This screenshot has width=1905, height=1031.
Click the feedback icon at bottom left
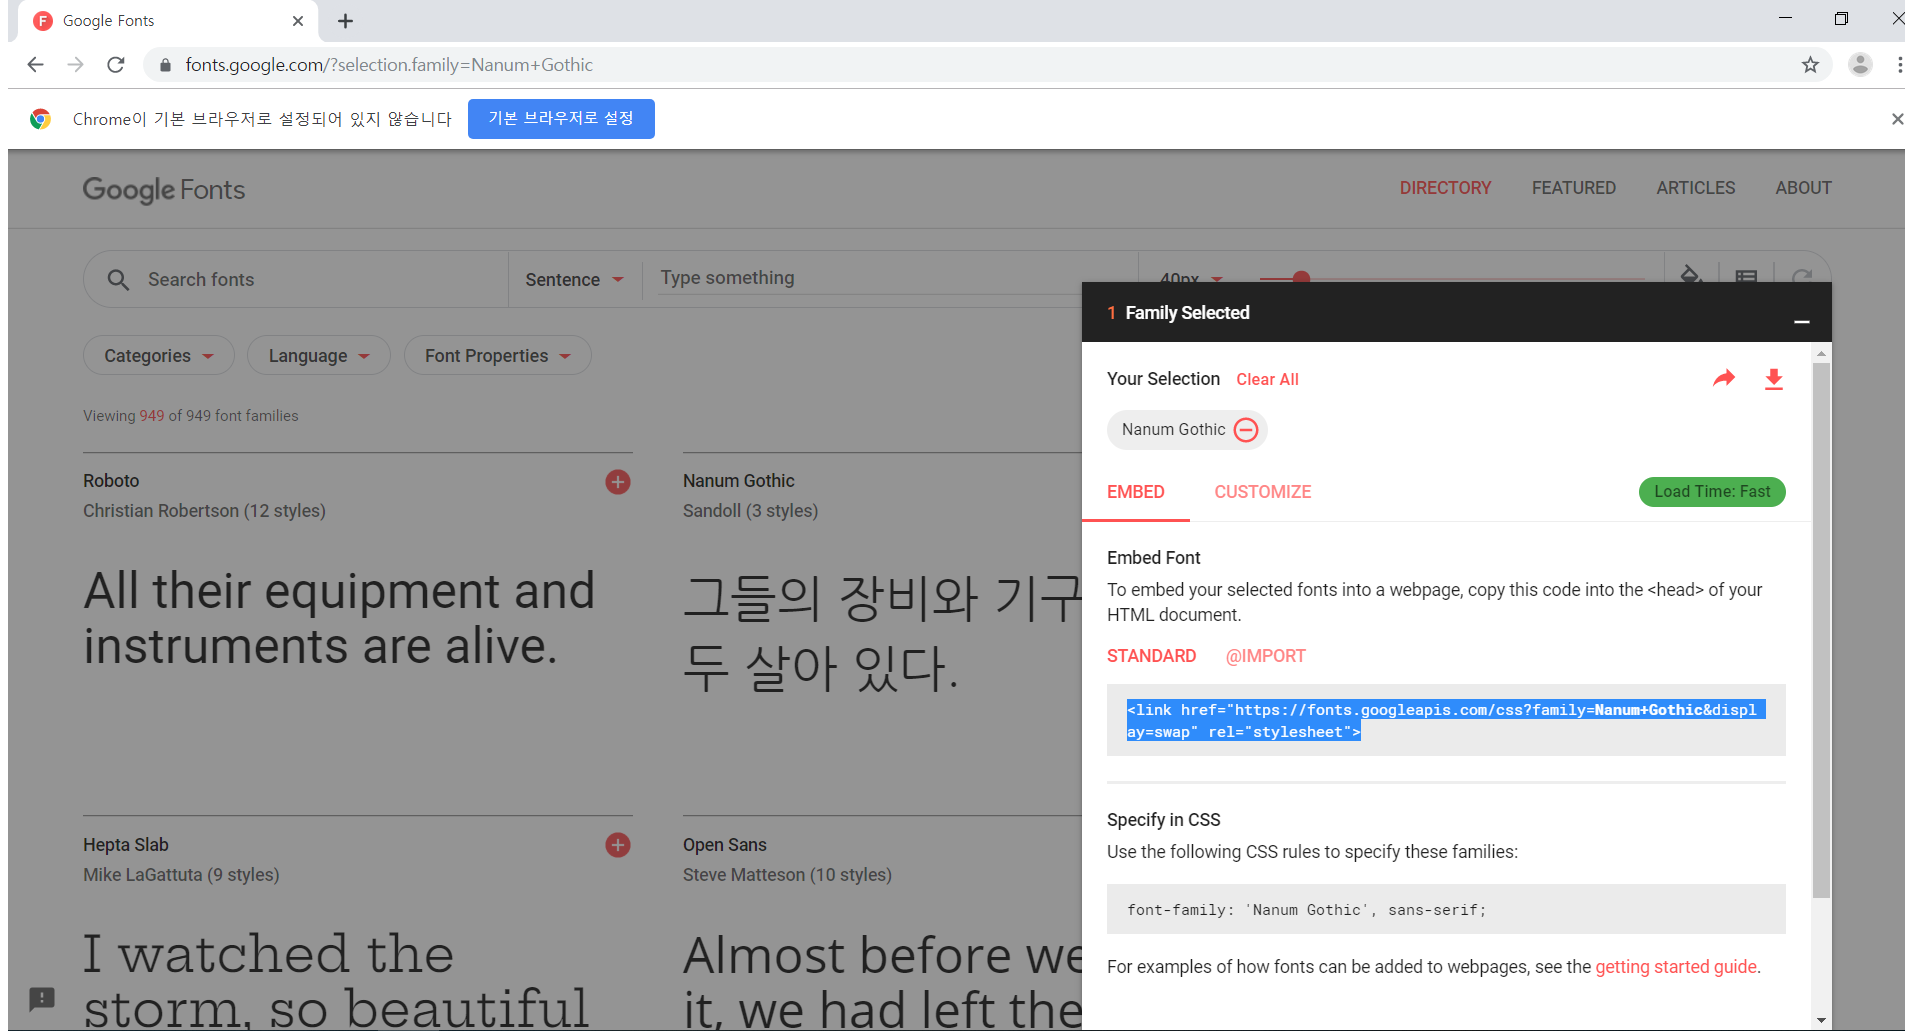pyautogui.click(x=42, y=998)
